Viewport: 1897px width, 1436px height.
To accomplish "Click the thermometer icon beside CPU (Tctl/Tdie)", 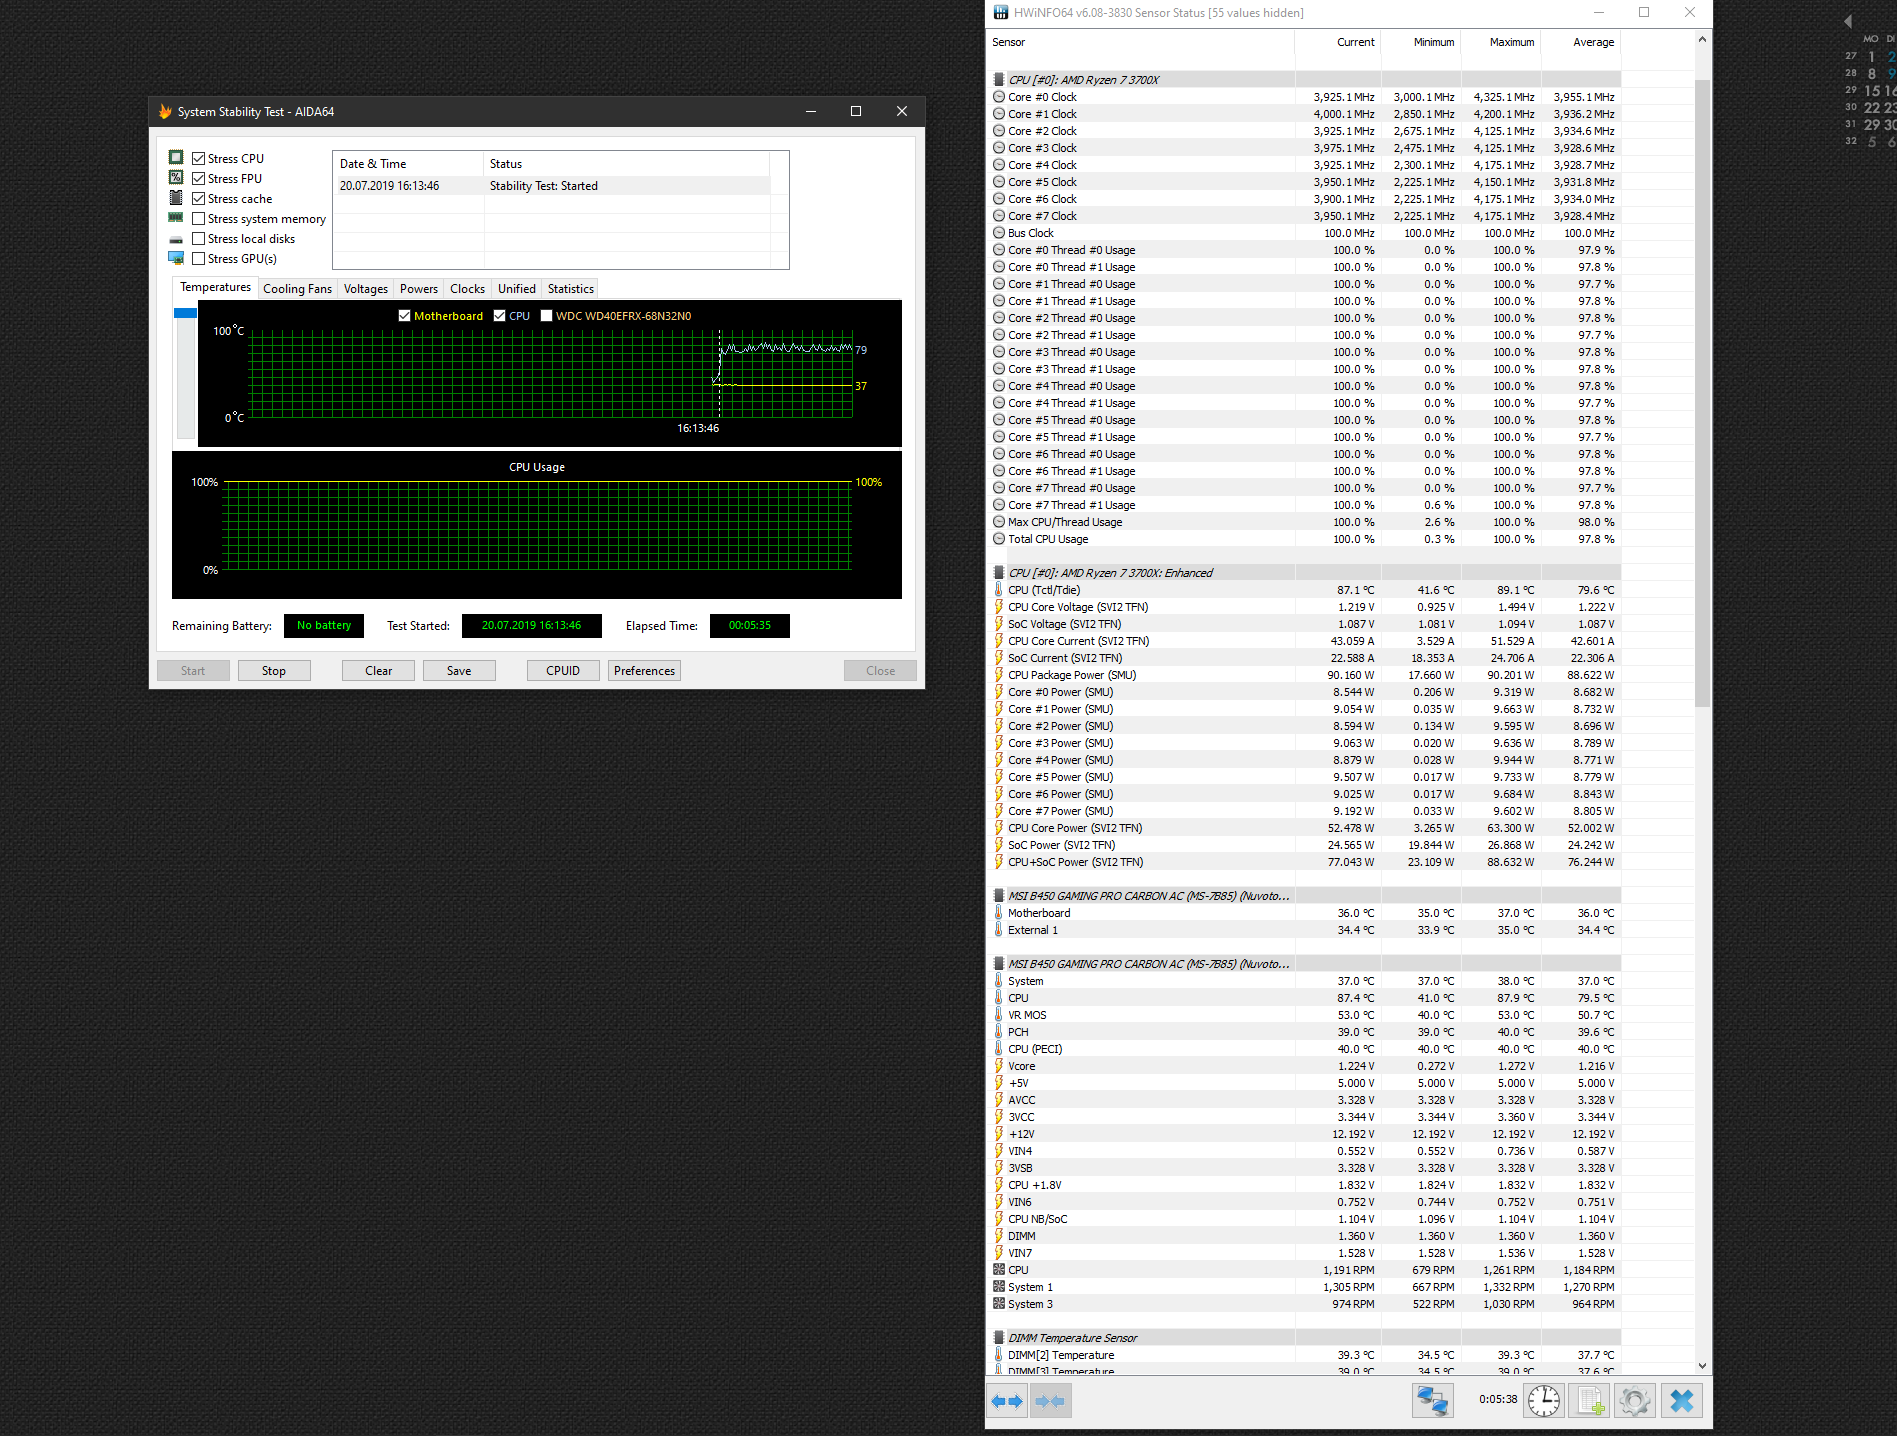I will tap(998, 590).
